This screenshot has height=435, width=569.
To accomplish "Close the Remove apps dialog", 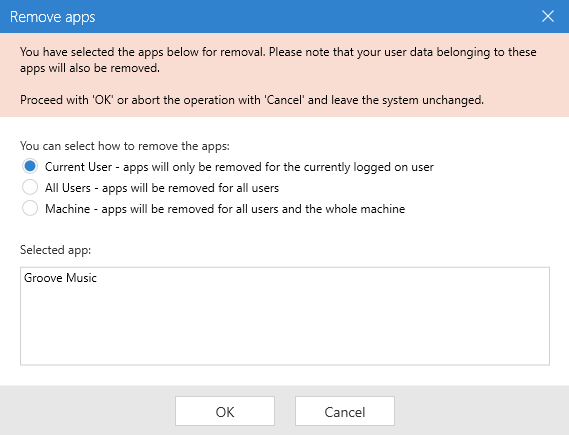I will pyautogui.click(x=548, y=16).
